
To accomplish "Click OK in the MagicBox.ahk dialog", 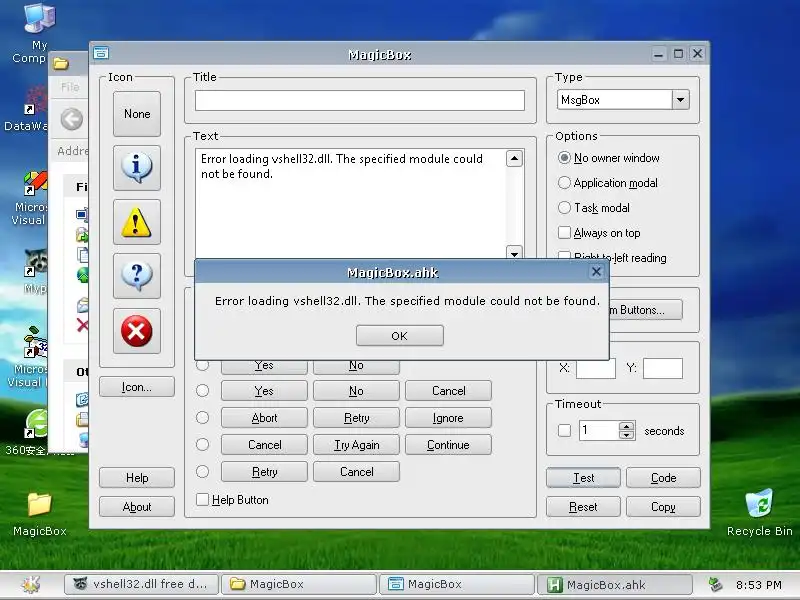I will click(399, 336).
